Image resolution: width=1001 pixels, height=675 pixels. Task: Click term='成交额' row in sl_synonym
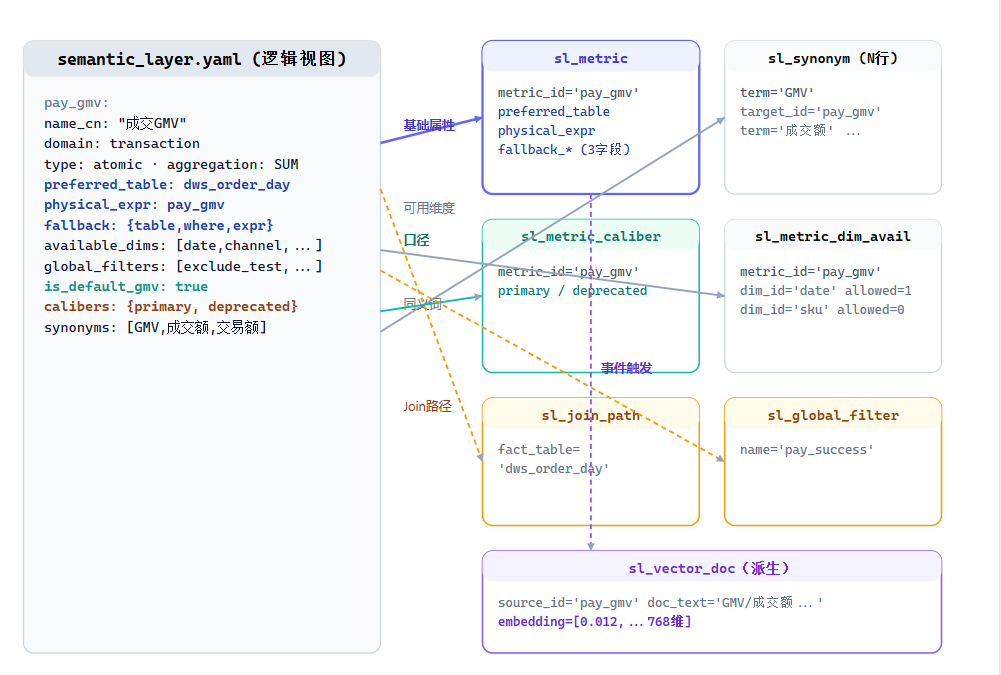800,130
